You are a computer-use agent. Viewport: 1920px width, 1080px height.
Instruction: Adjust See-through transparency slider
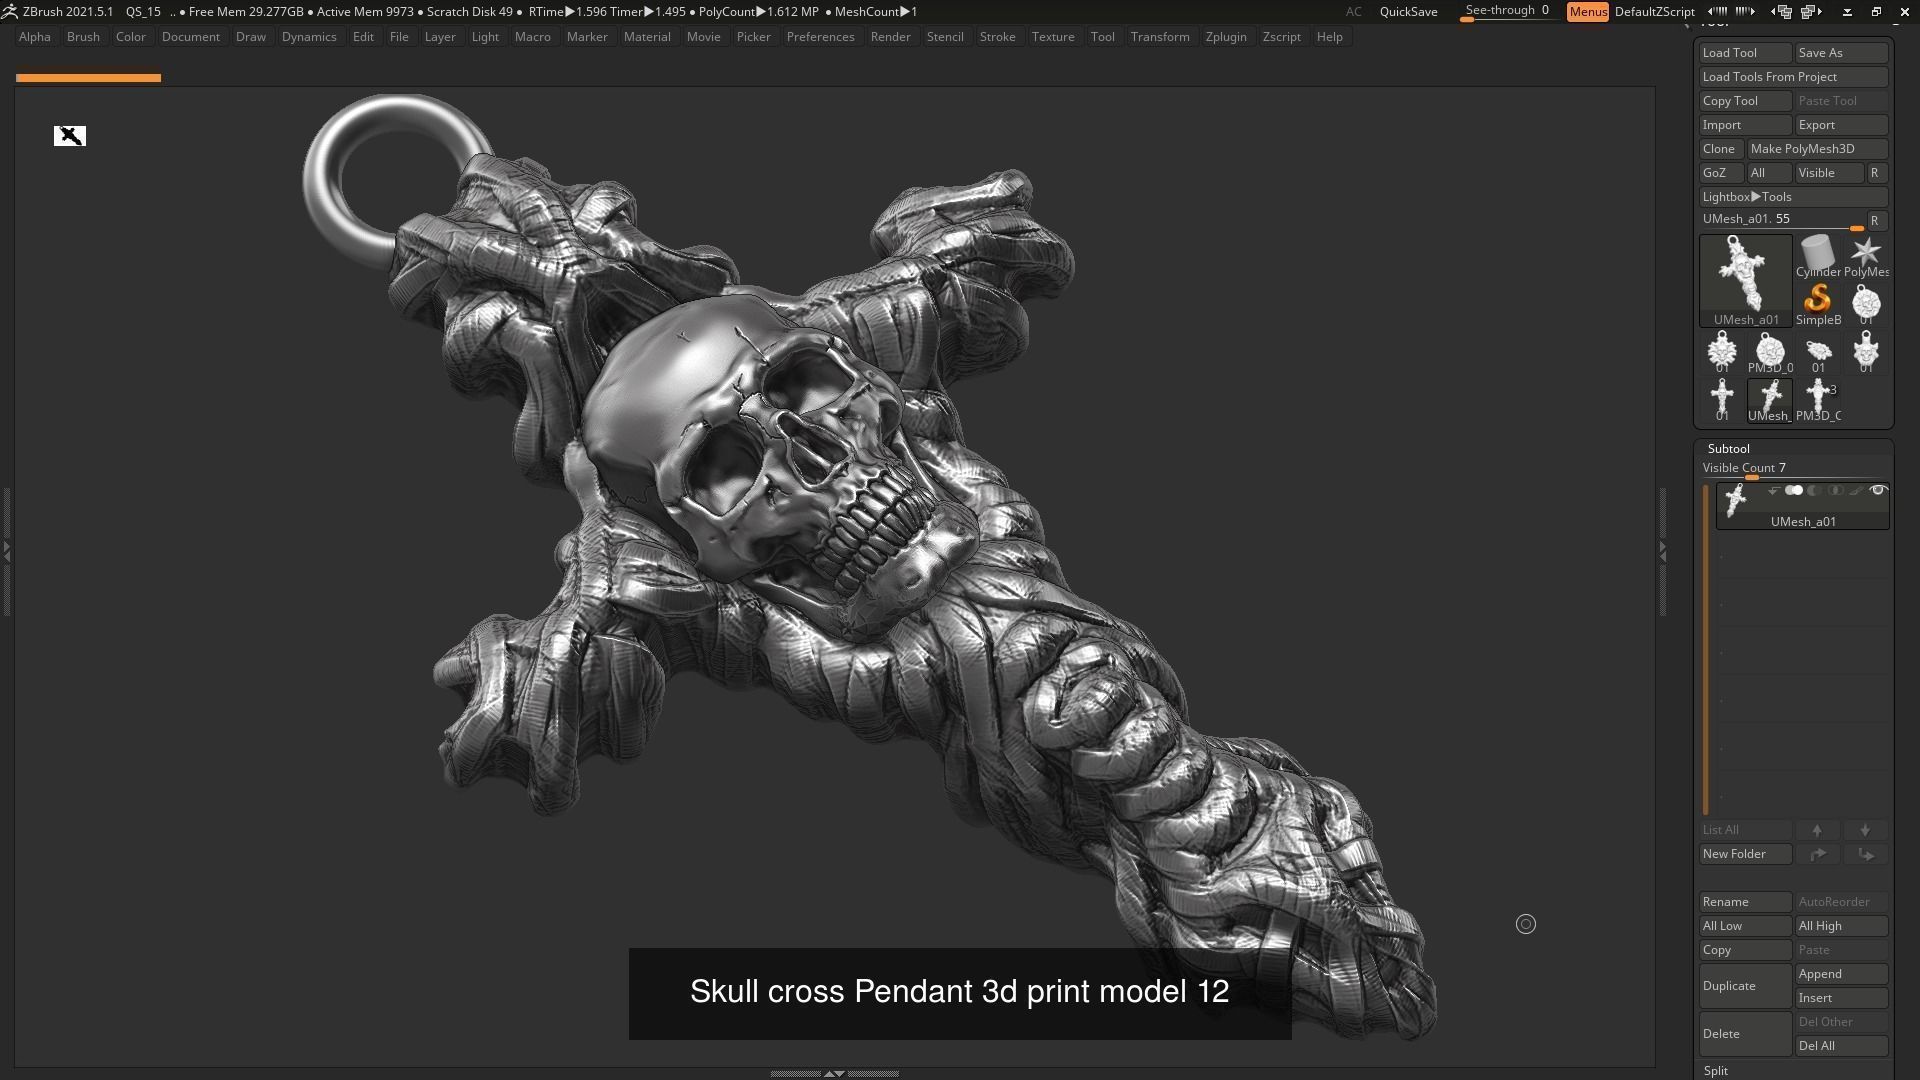tap(1507, 11)
